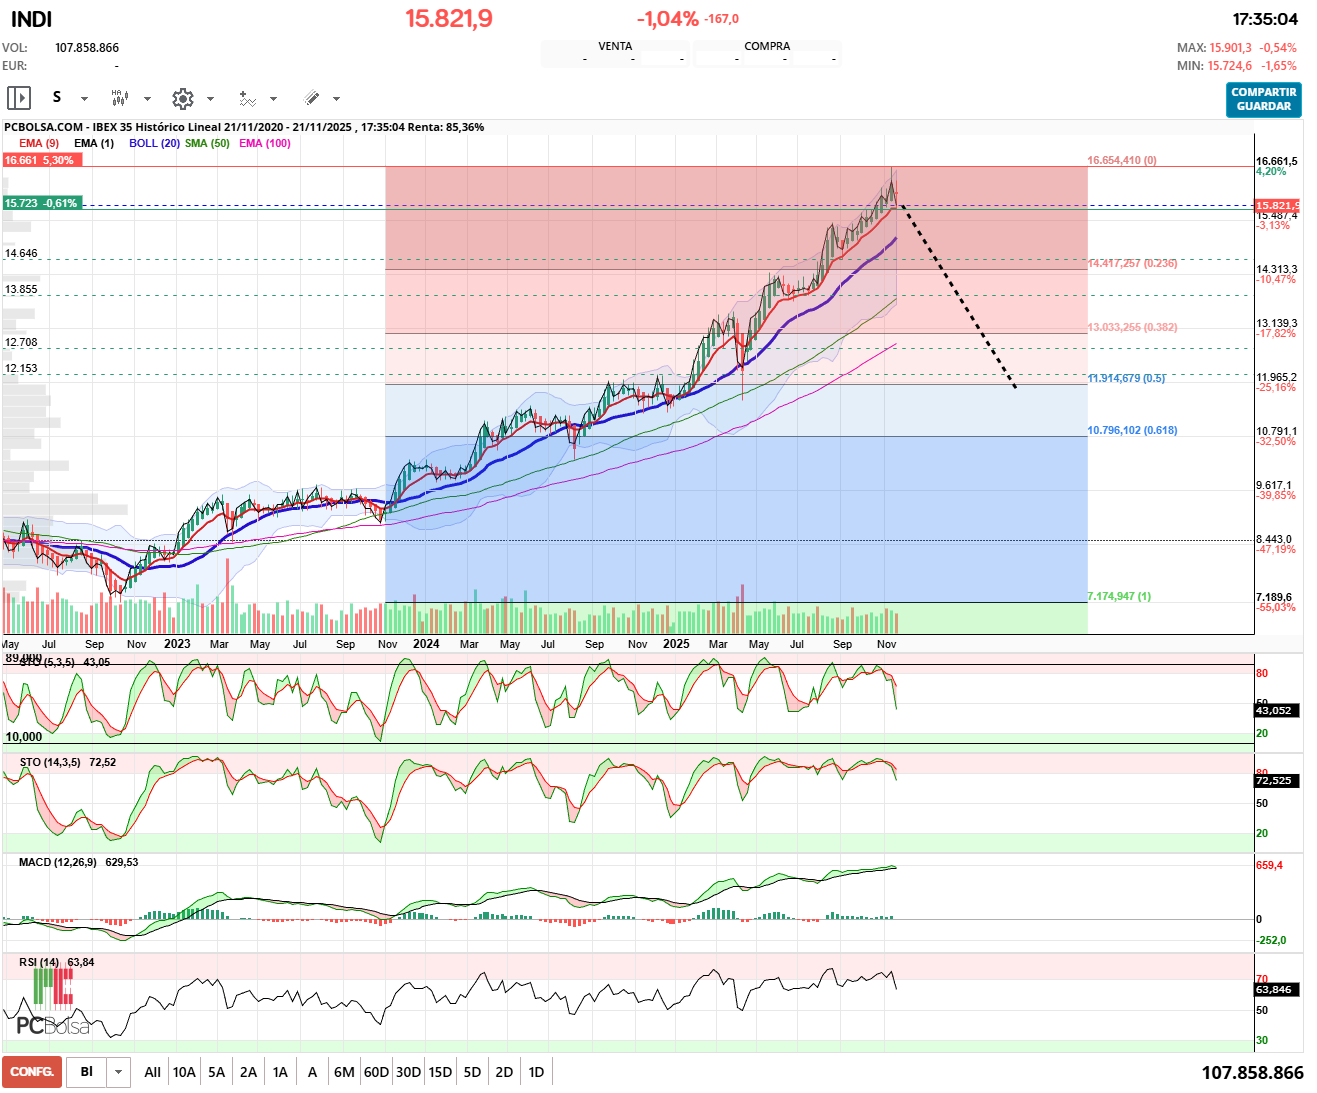The image size is (1317, 1093).
Task: Toggle the SMA (50) indicator label
Action: point(207,143)
